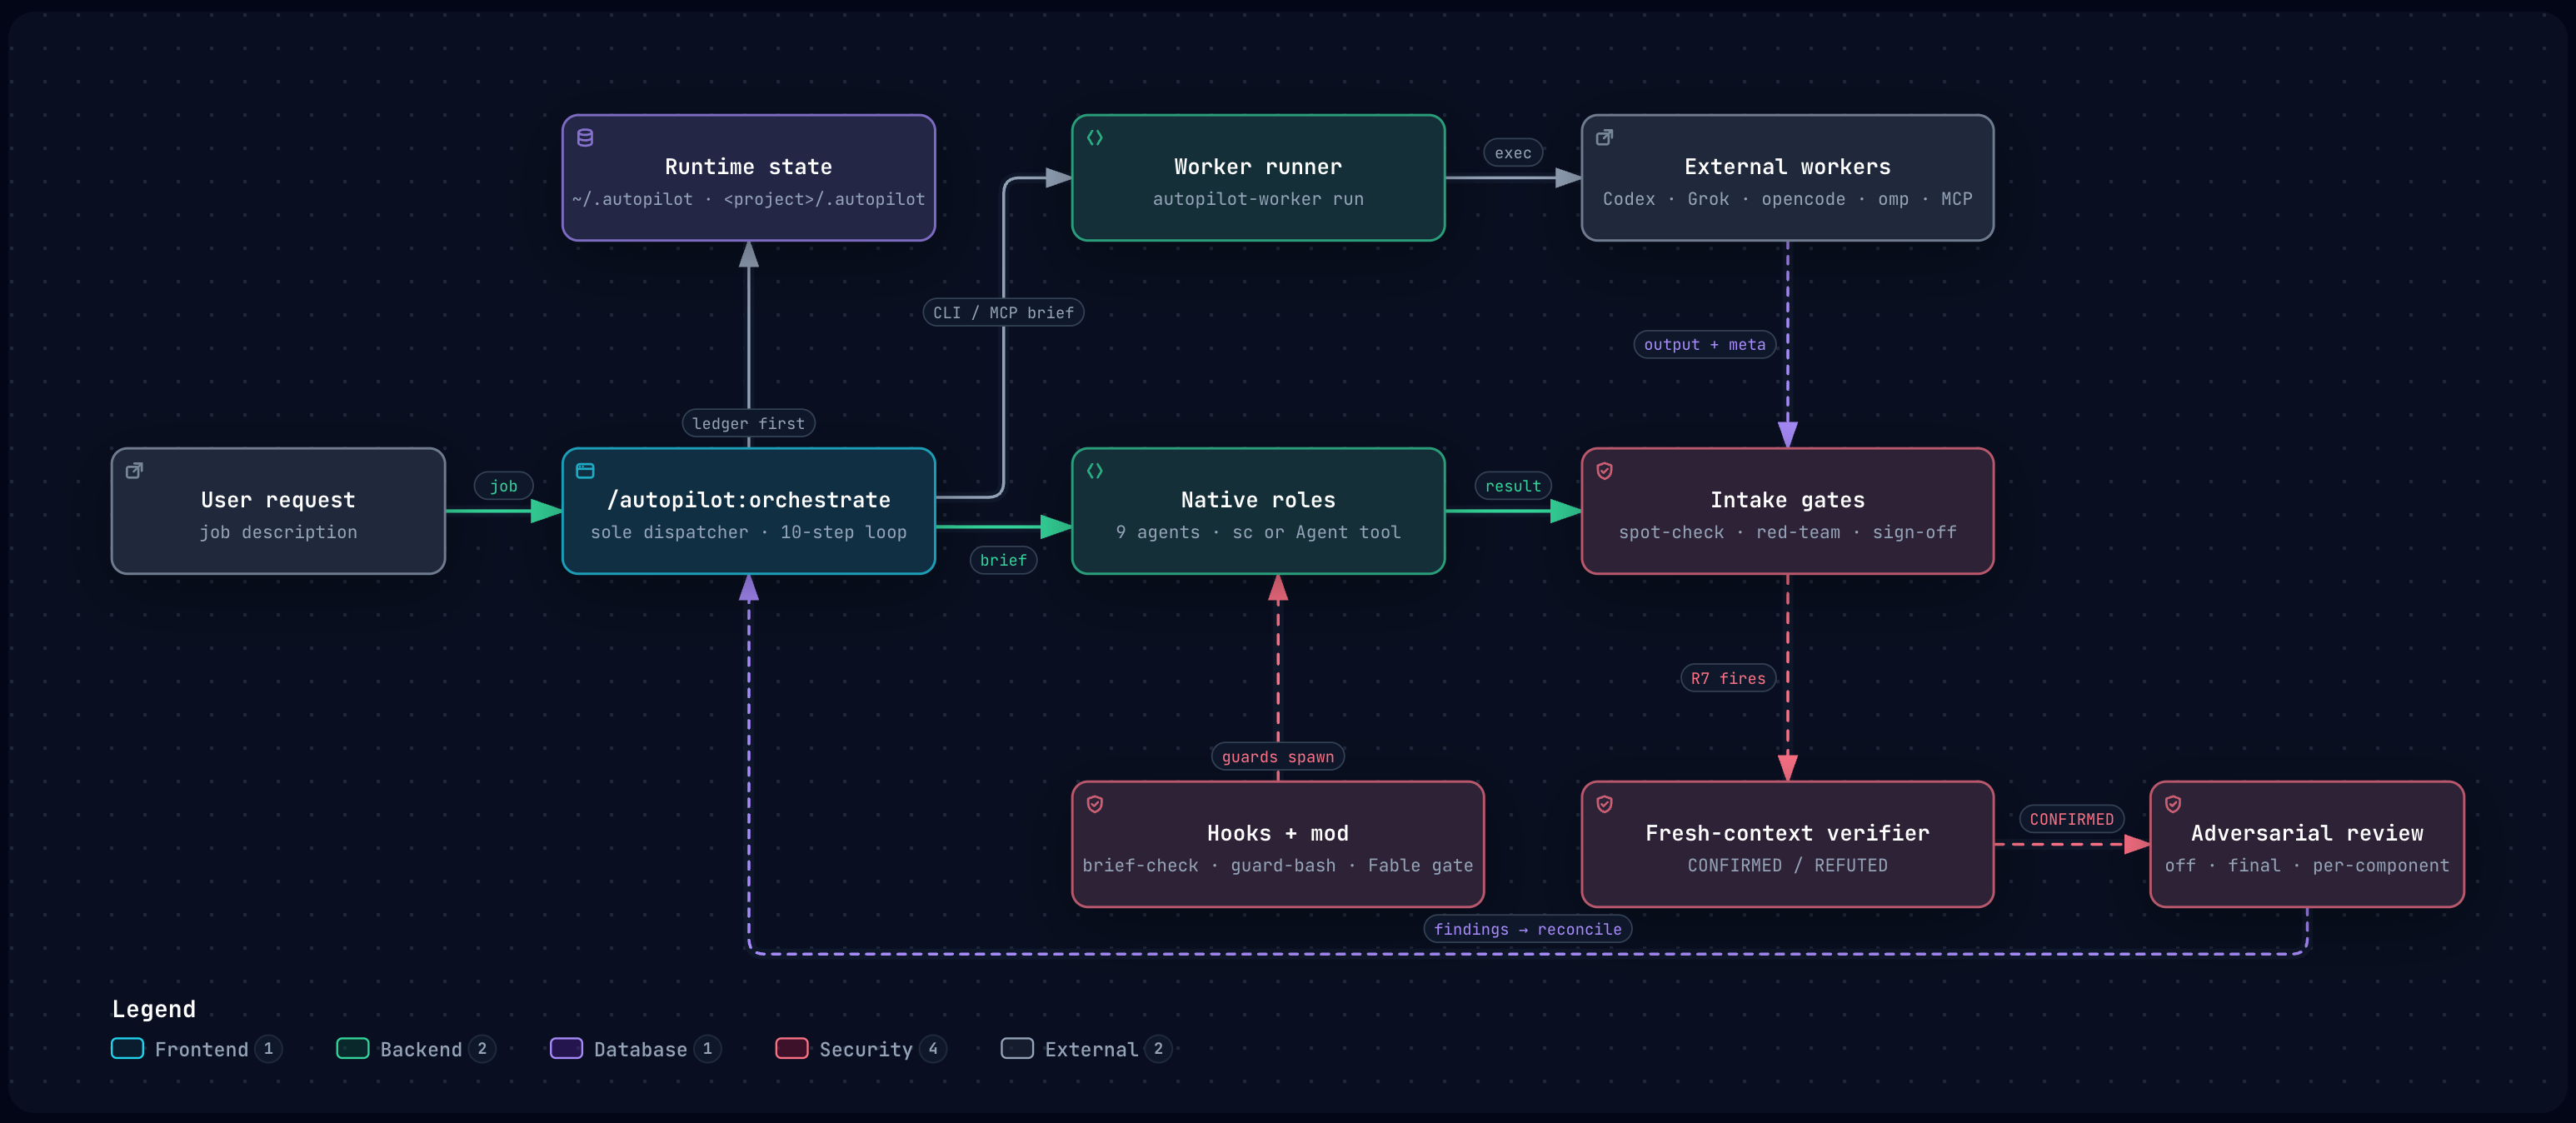The height and width of the screenshot is (1123, 2576).
Task: Select the 'exec' edge label
Action: tap(1512, 153)
